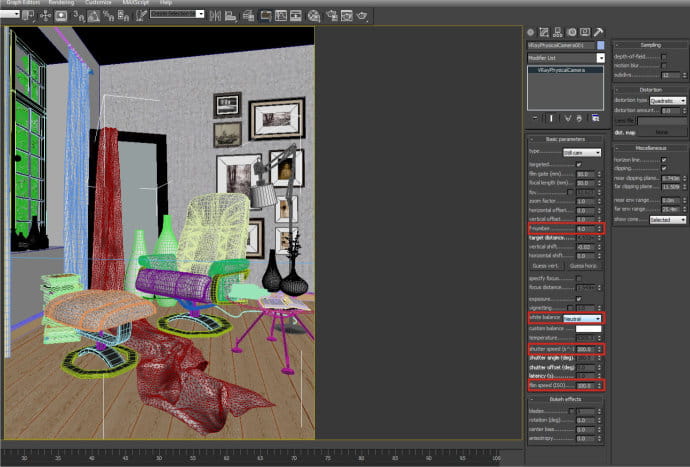
Task: Open the distortion type dropdown
Action: [668, 101]
